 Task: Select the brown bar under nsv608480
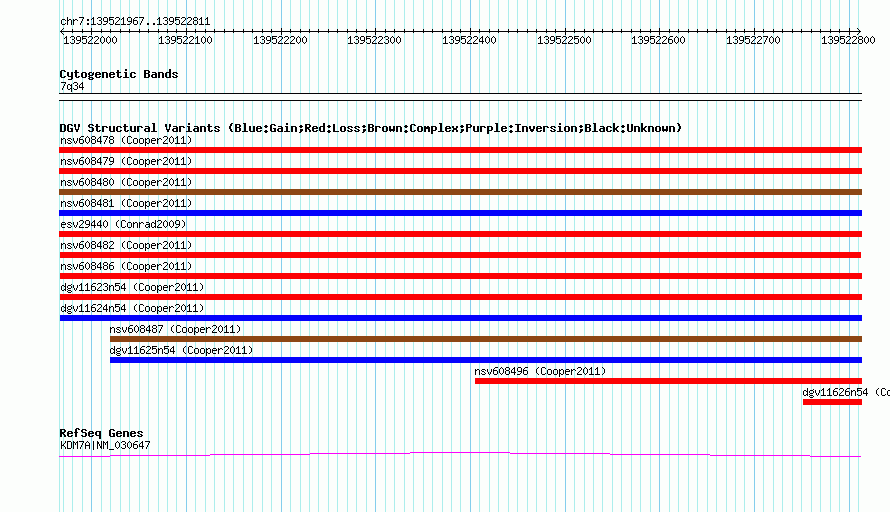(460, 192)
